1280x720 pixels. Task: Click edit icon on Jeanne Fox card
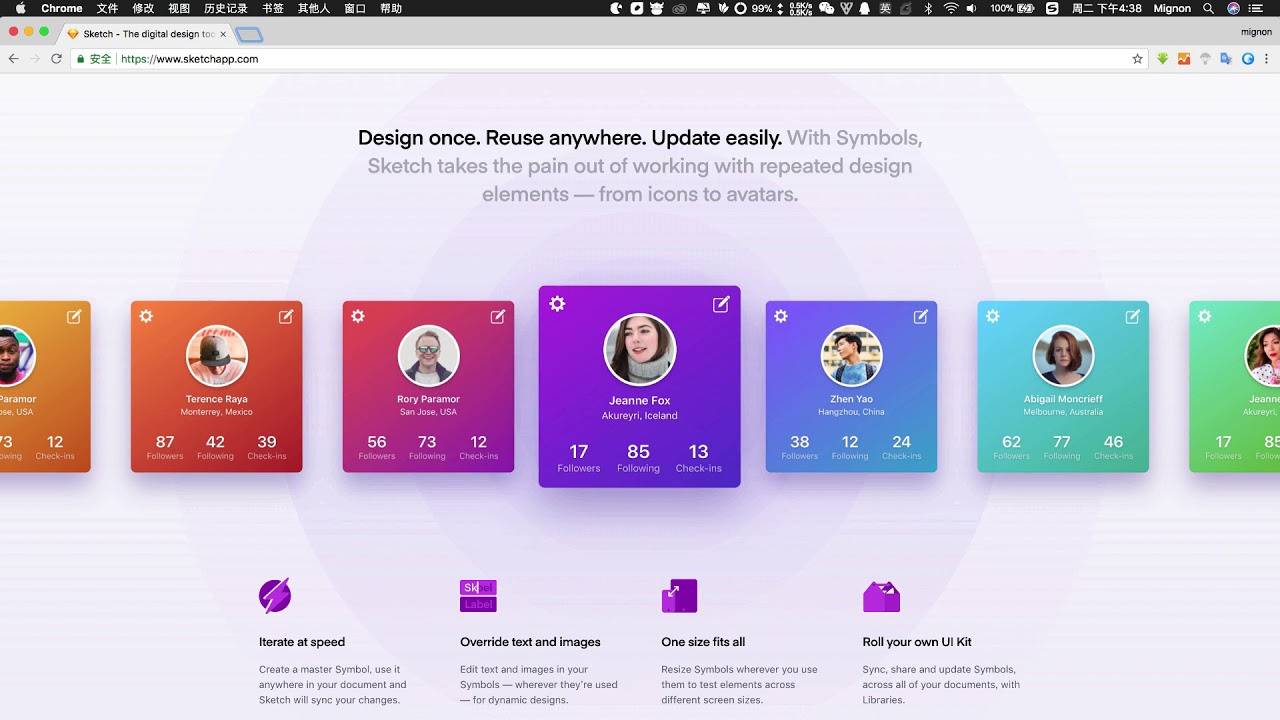(721, 304)
